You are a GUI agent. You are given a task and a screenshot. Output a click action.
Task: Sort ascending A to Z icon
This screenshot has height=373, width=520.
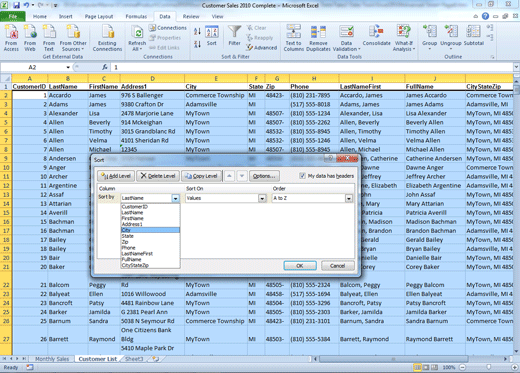tap(197, 31)
